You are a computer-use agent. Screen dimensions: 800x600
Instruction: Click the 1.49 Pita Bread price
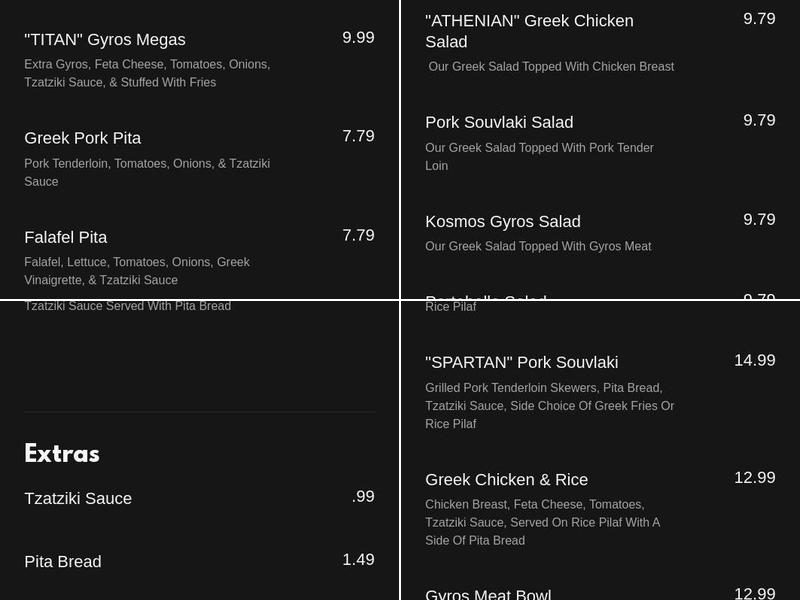pyautogui.click(x=358, y=560)
